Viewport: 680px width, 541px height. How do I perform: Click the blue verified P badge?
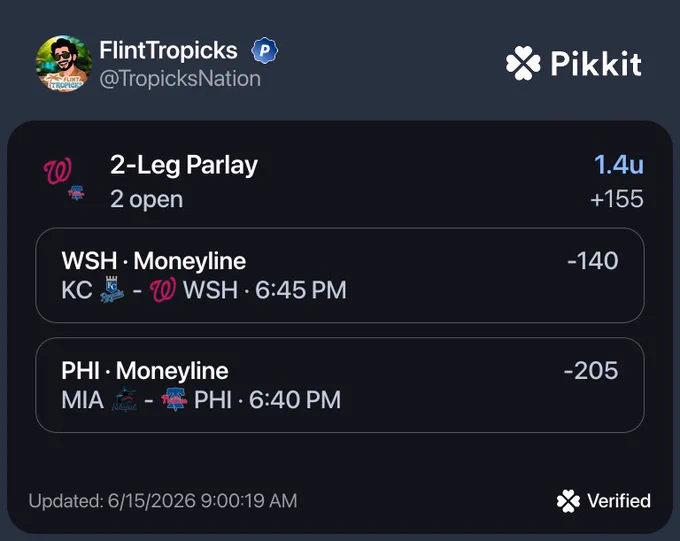[265, 51]
